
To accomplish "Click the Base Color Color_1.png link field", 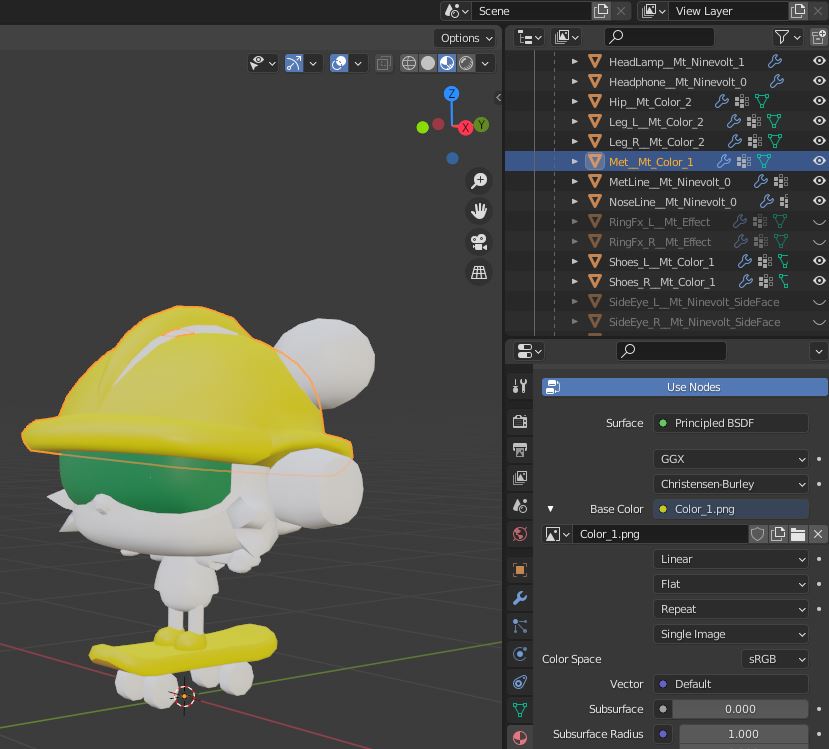I will 731,509.
